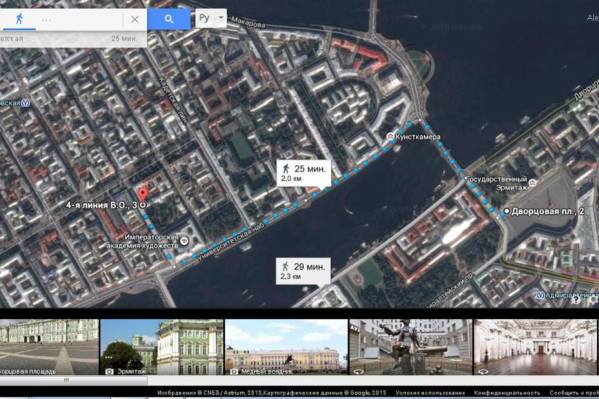Image resolution: width=599 pixels, height=399 pixels.
Task: Open the Эрмитаж photo thumbnail
Action: point(162,347)
